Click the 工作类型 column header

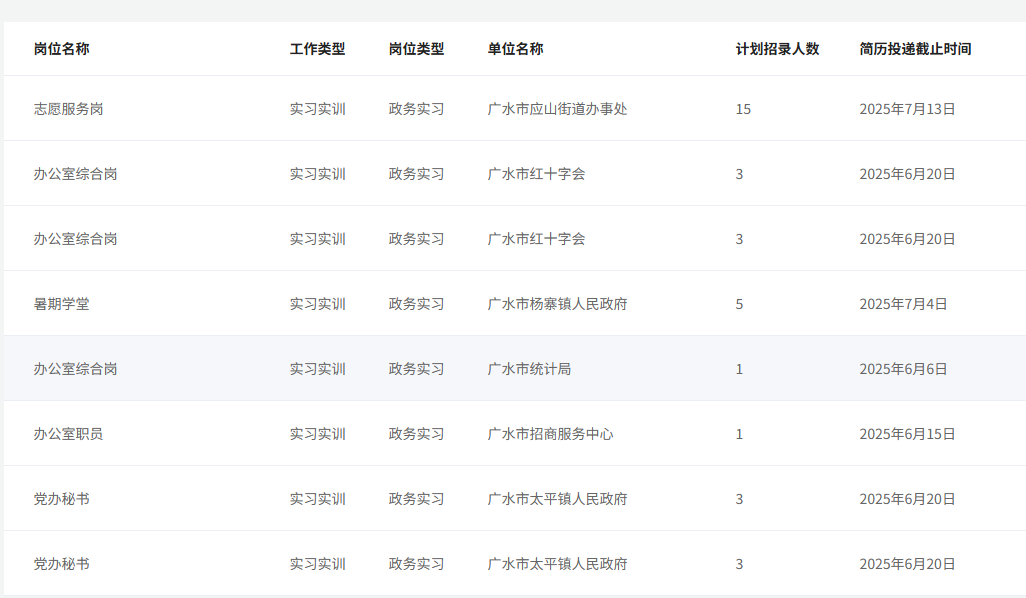317,48
